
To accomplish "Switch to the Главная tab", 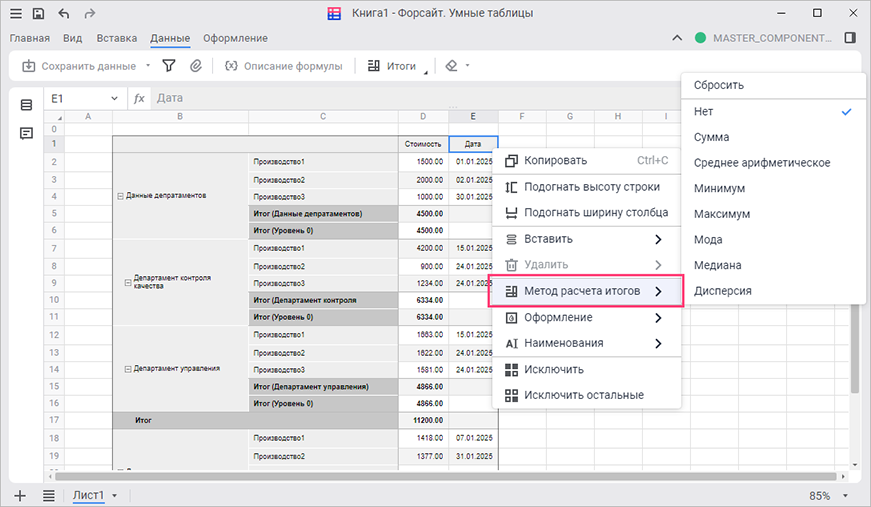I will pyautogui.click(x=30, y=38).
